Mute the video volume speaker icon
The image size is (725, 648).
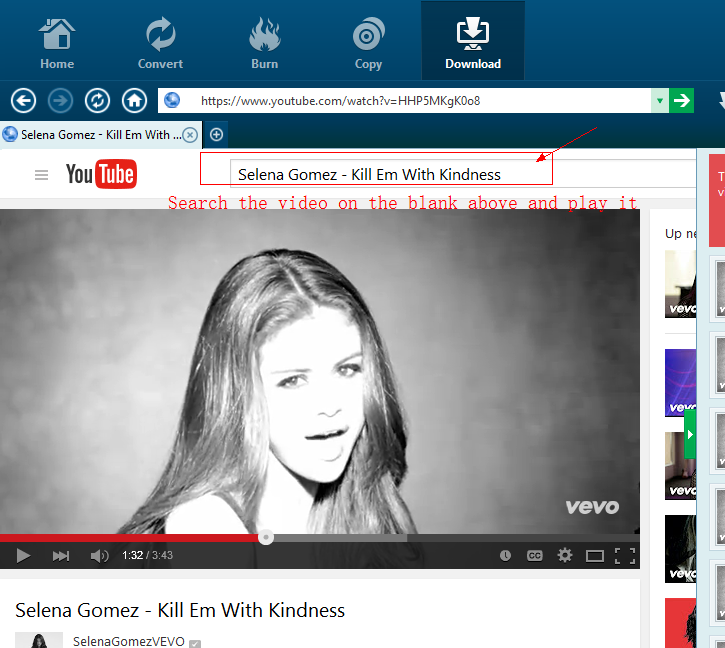[x=99, y=555]
